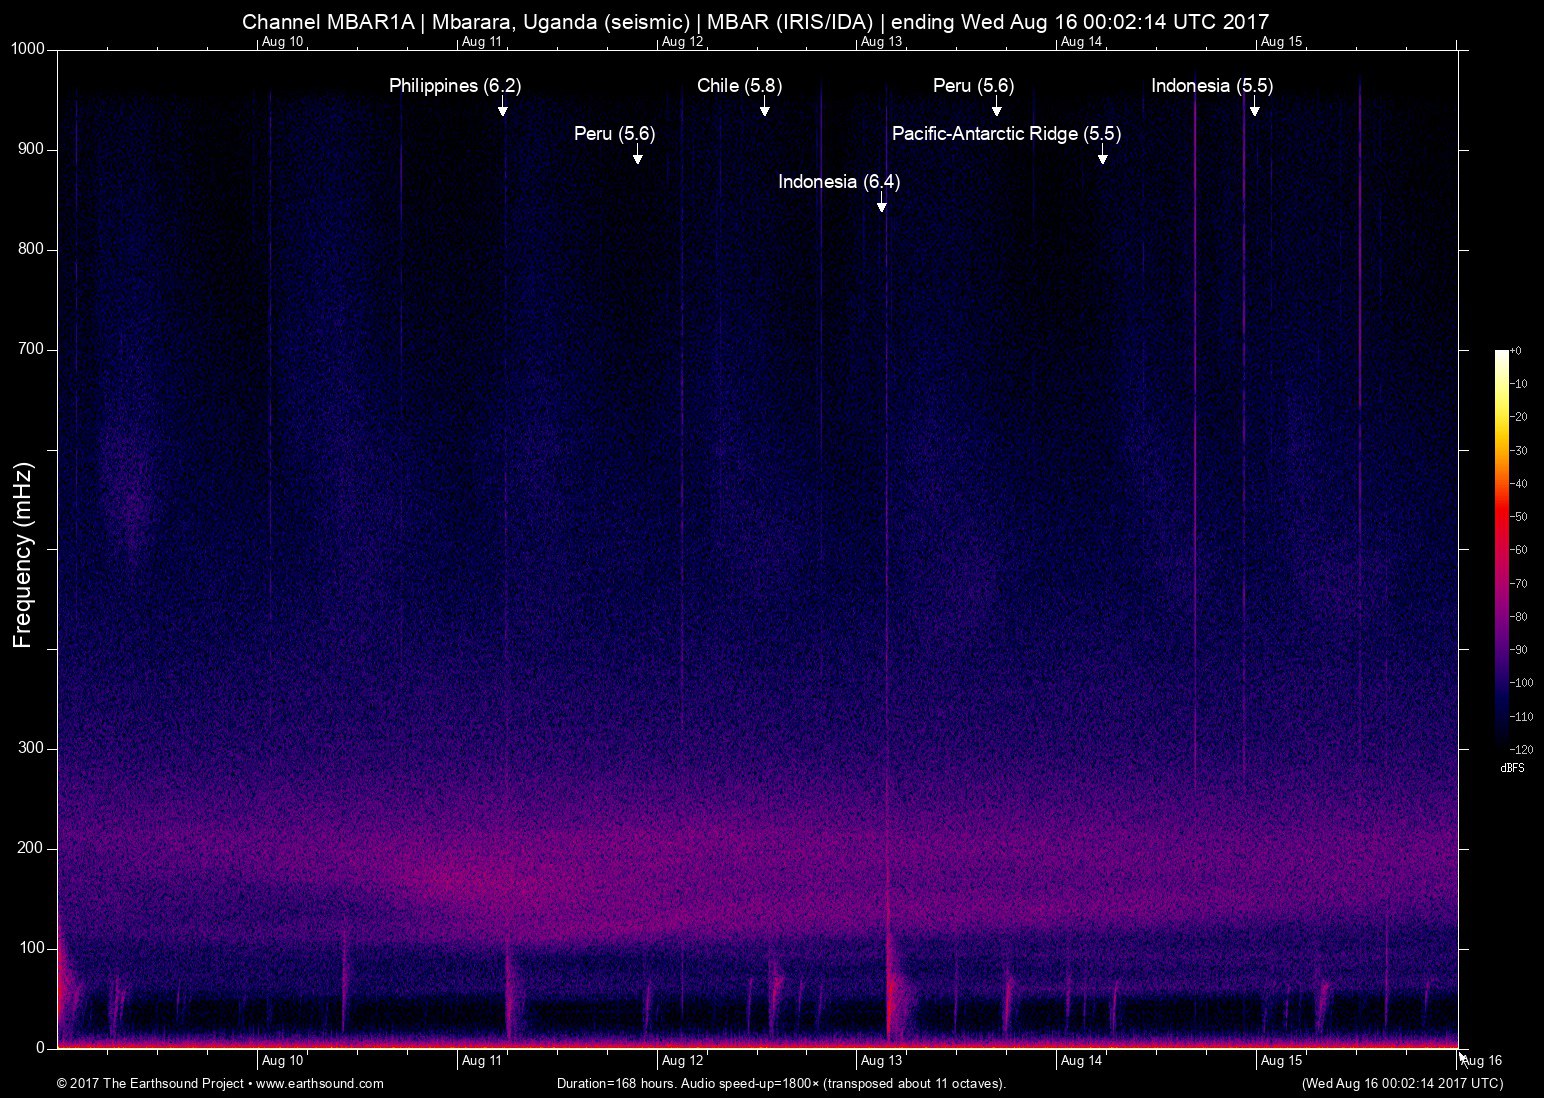
Task: Click the arrow marker under Philippines (6.2)
Action: coord(503,108)
